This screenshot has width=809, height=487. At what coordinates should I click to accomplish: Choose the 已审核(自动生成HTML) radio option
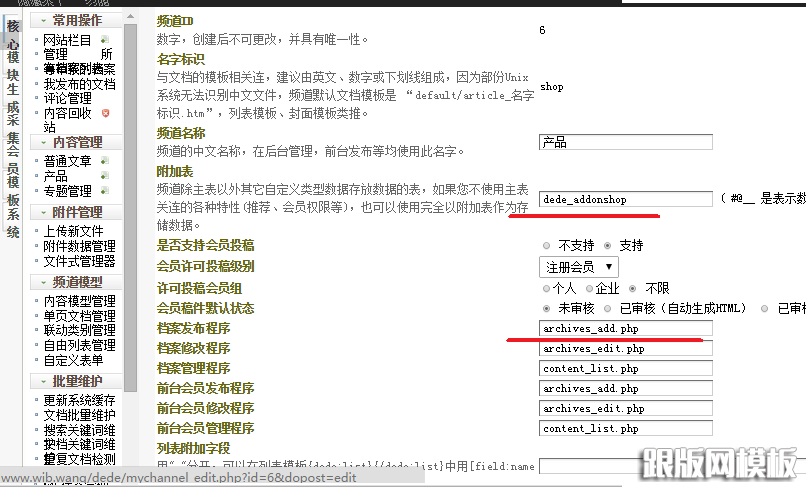[607, 309]
